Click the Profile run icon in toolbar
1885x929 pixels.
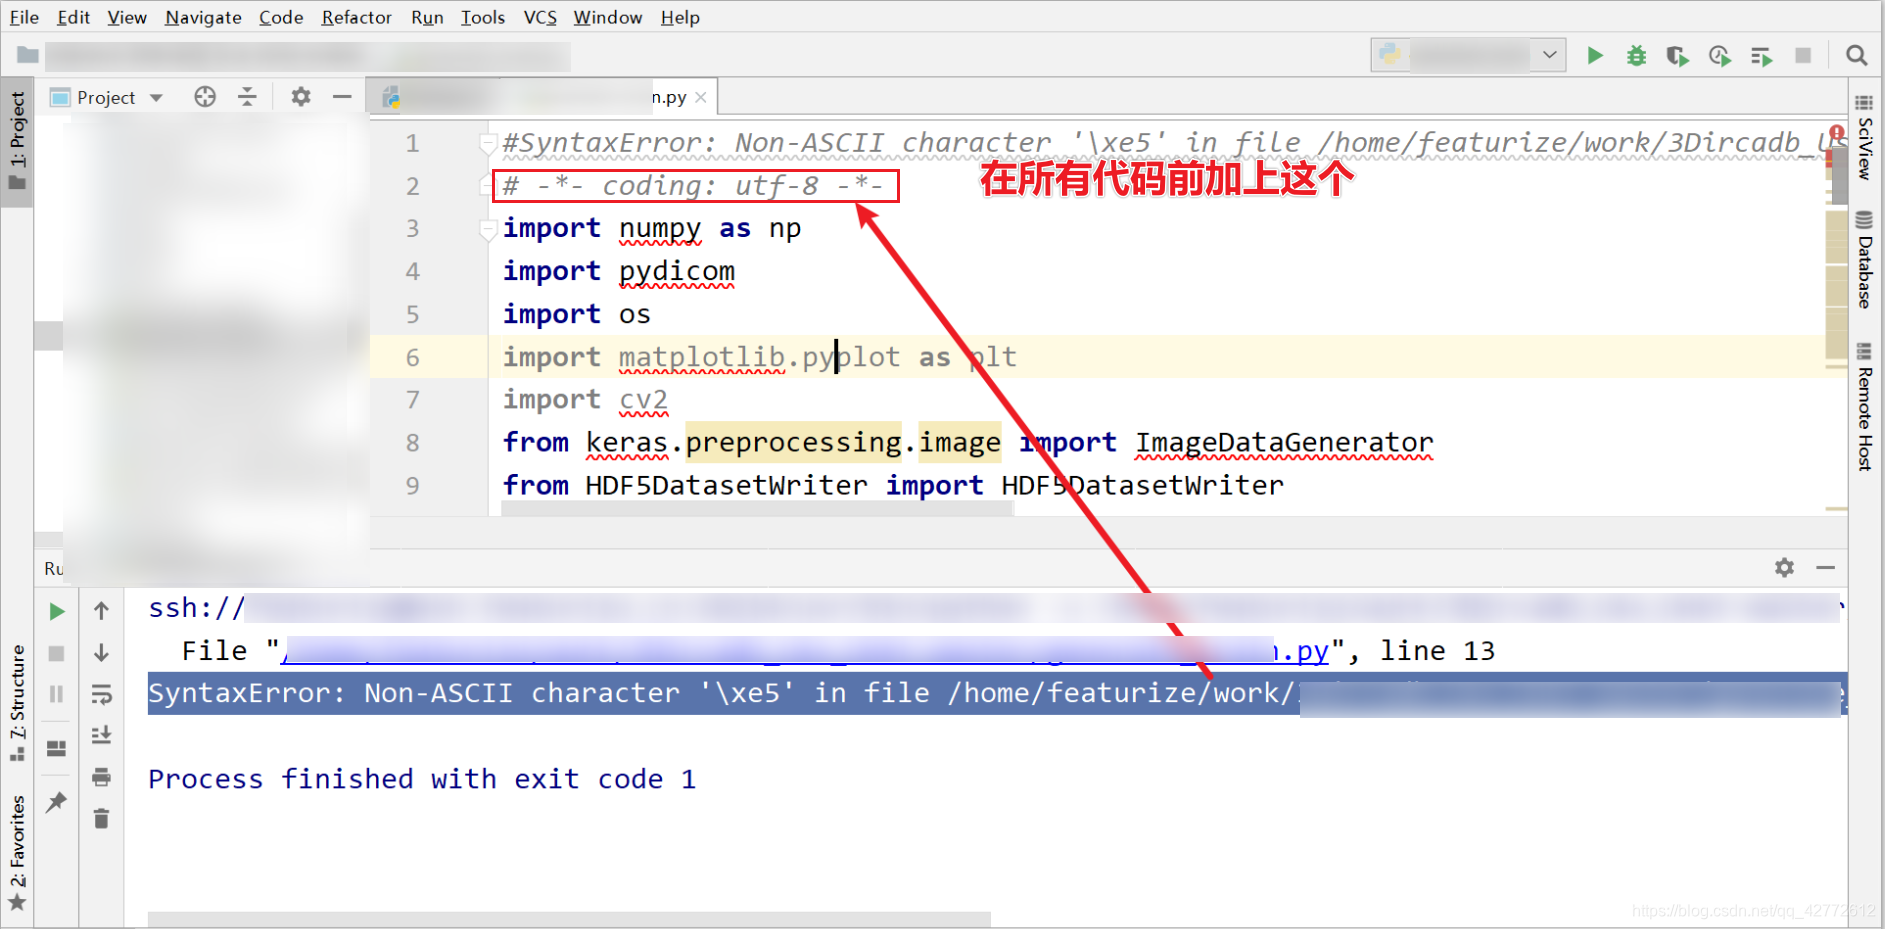coord(1719,55)
